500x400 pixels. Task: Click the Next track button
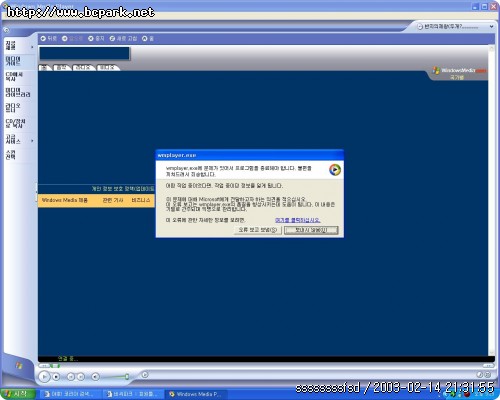[81, 377]
